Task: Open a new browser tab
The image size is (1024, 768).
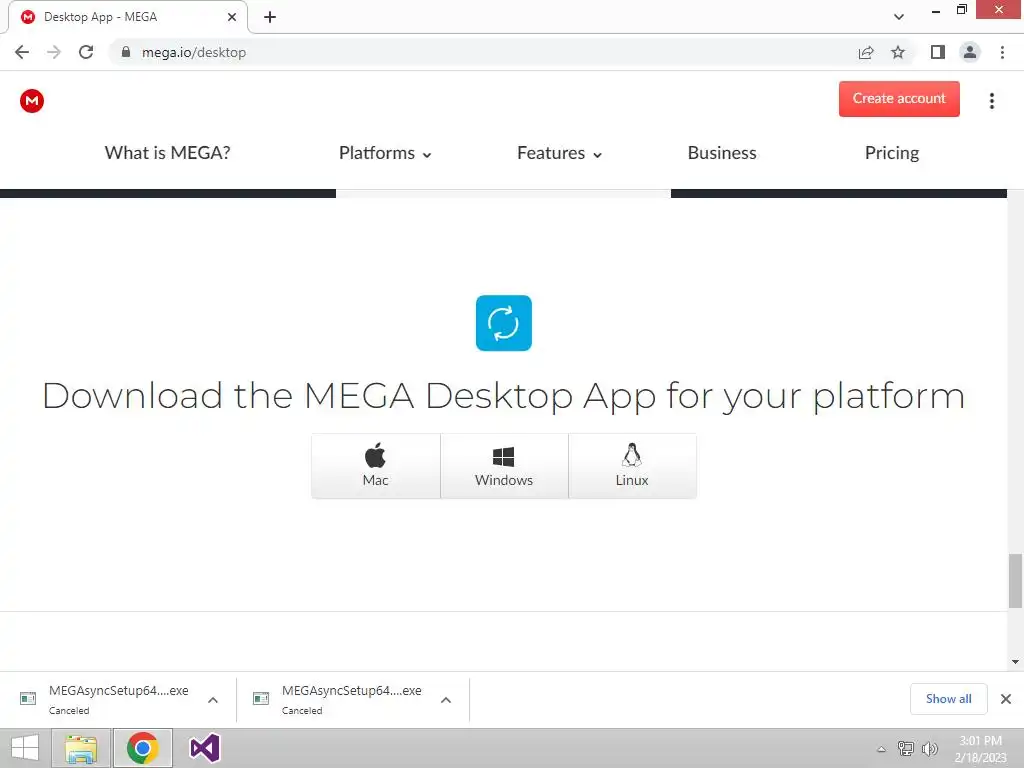Action: coord(270,17)
